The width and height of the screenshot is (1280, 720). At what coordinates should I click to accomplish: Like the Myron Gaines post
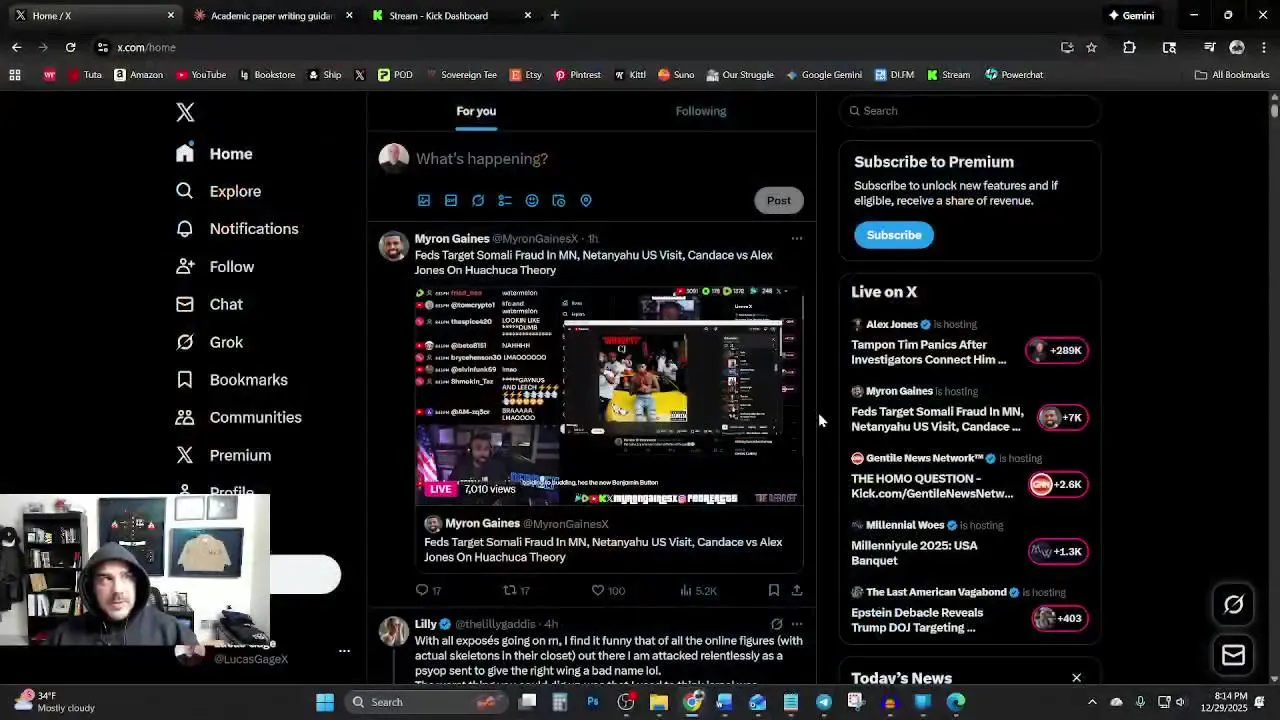click(608, 590)
